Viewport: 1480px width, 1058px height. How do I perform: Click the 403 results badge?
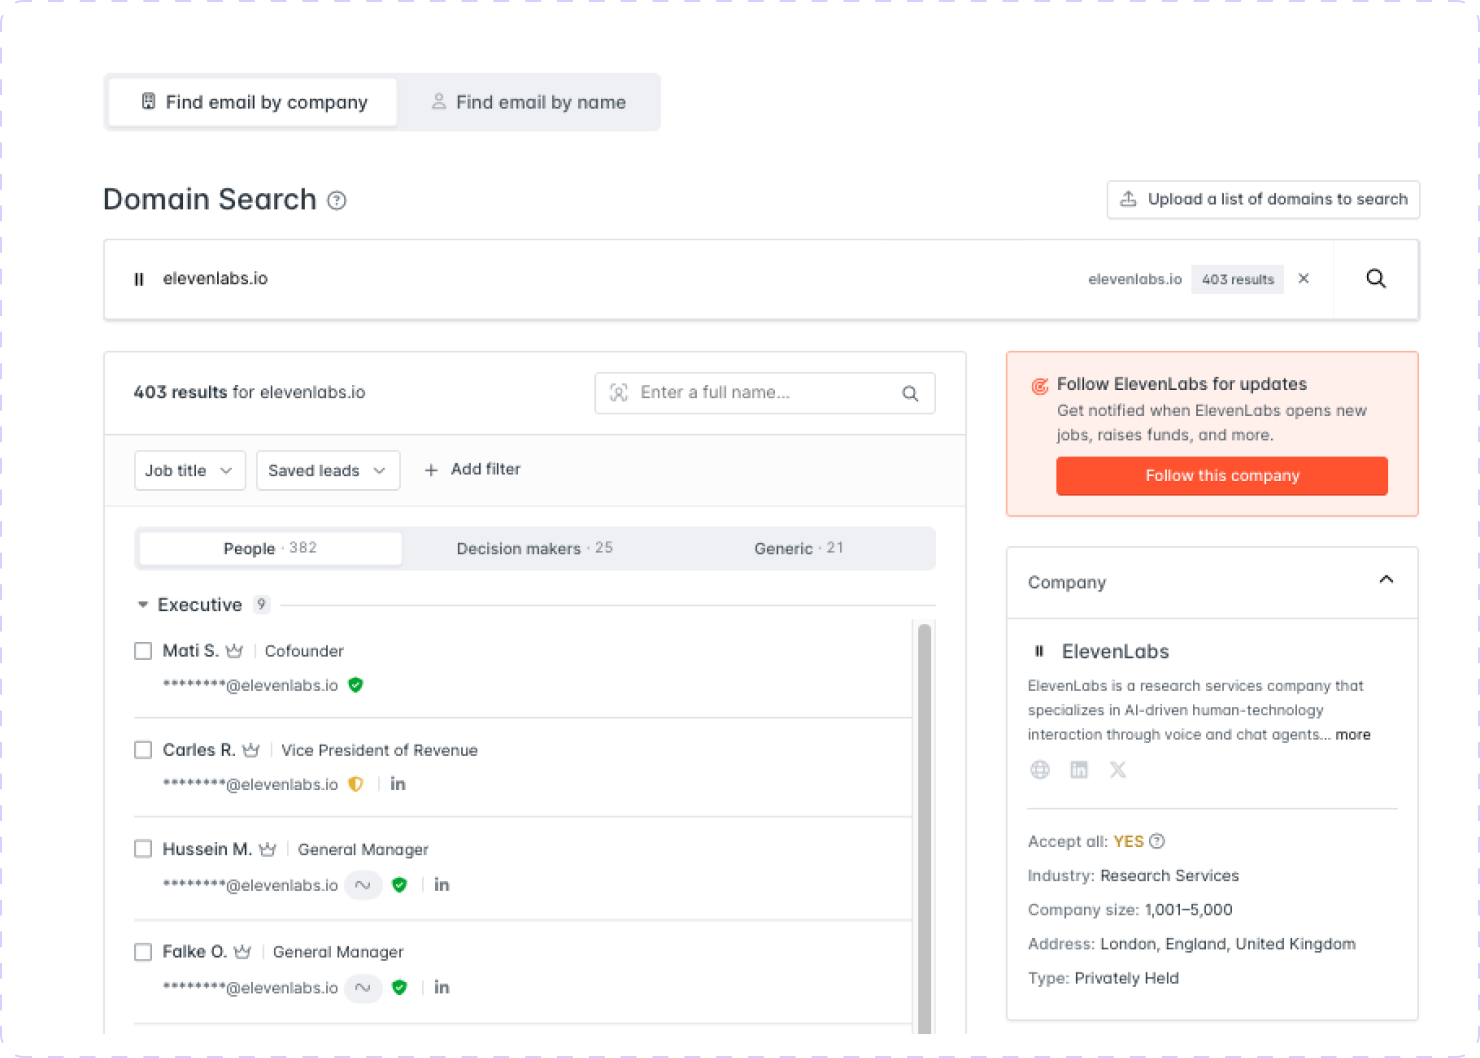pos(1237,279)
